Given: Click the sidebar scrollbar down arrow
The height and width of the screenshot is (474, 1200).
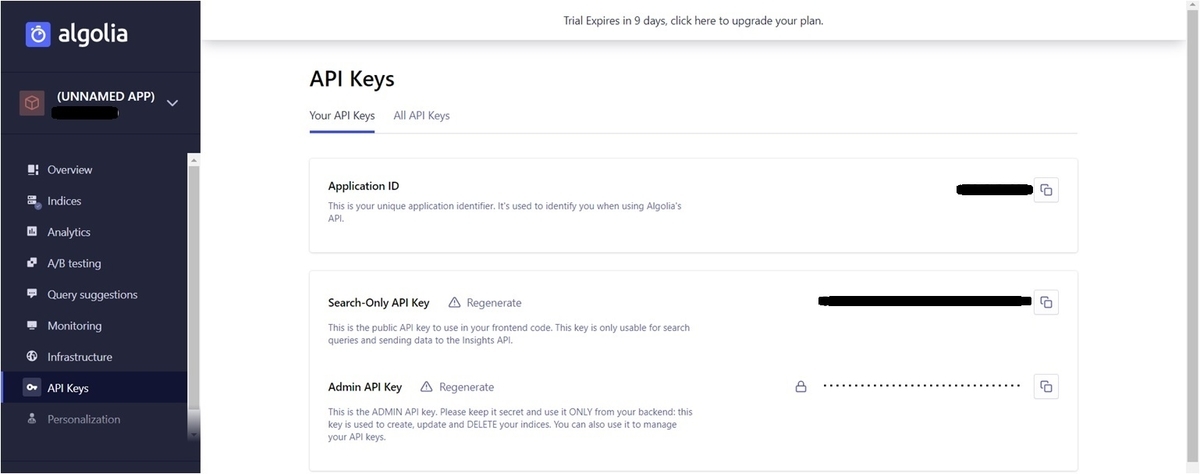Looking at the screenshot, I should 194,435.
